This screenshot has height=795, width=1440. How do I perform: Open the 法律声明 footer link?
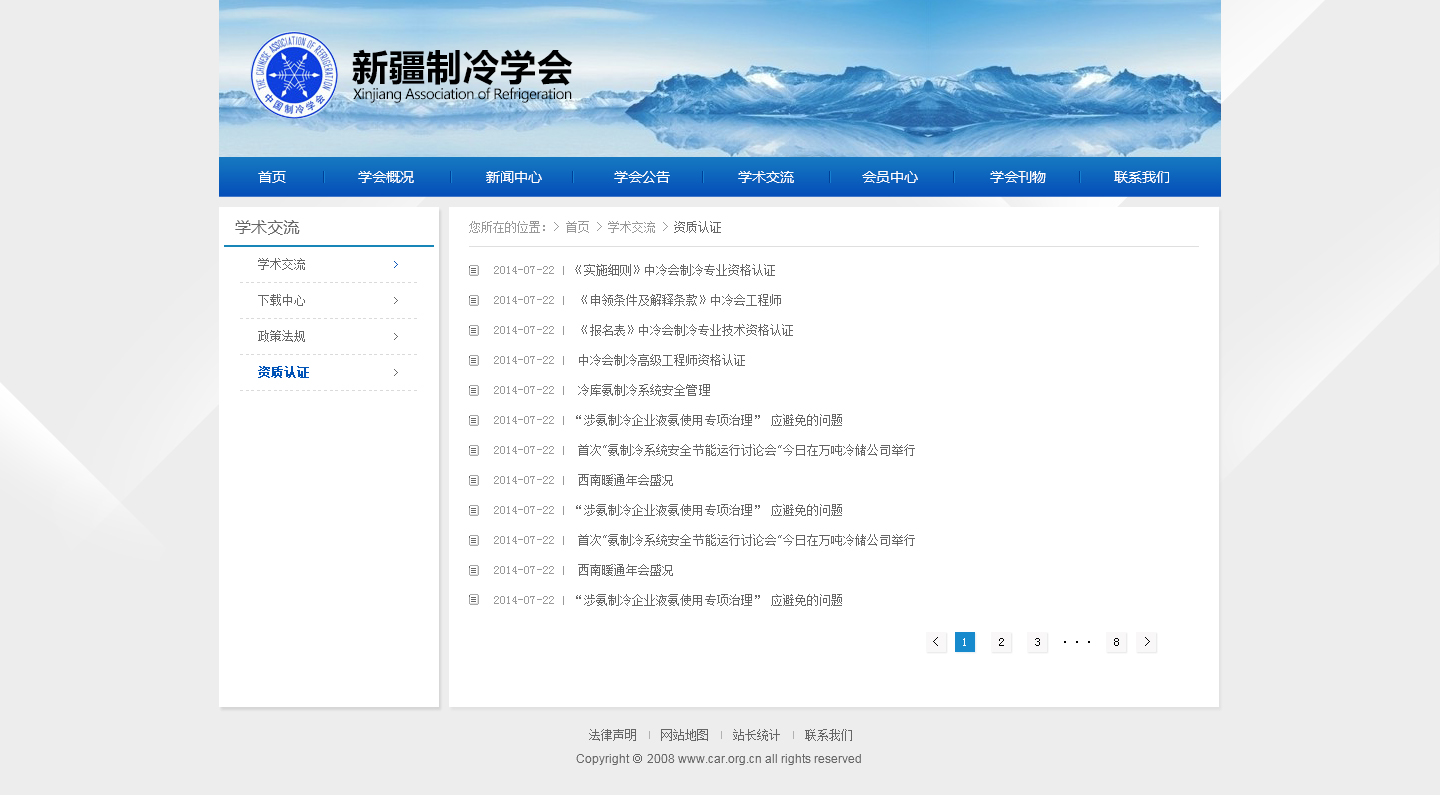tap(612, 735)
